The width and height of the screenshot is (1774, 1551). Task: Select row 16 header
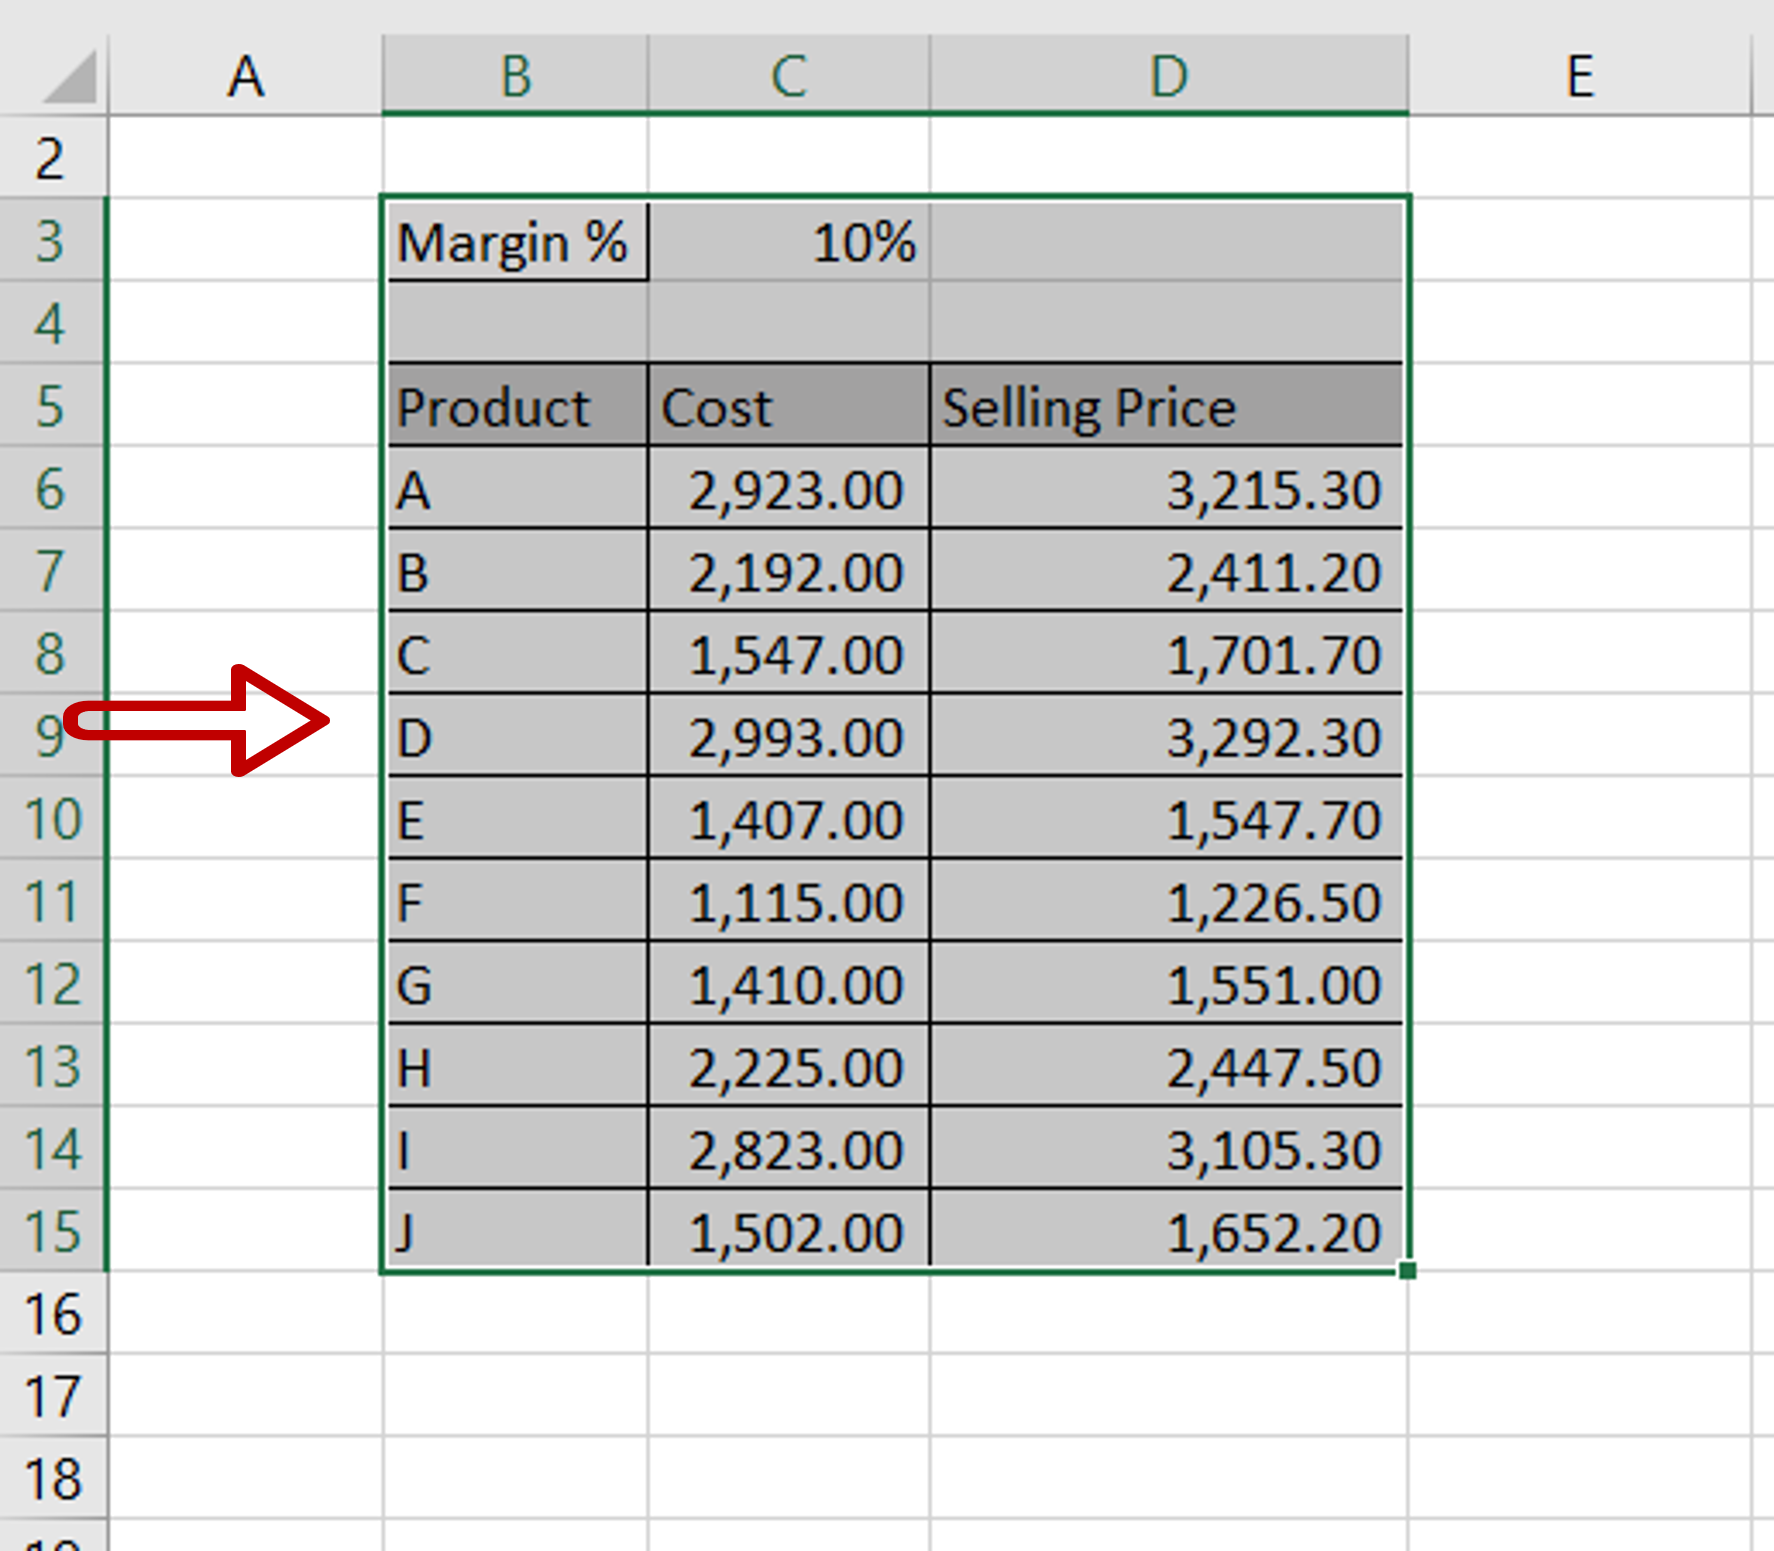(52, 1313)
